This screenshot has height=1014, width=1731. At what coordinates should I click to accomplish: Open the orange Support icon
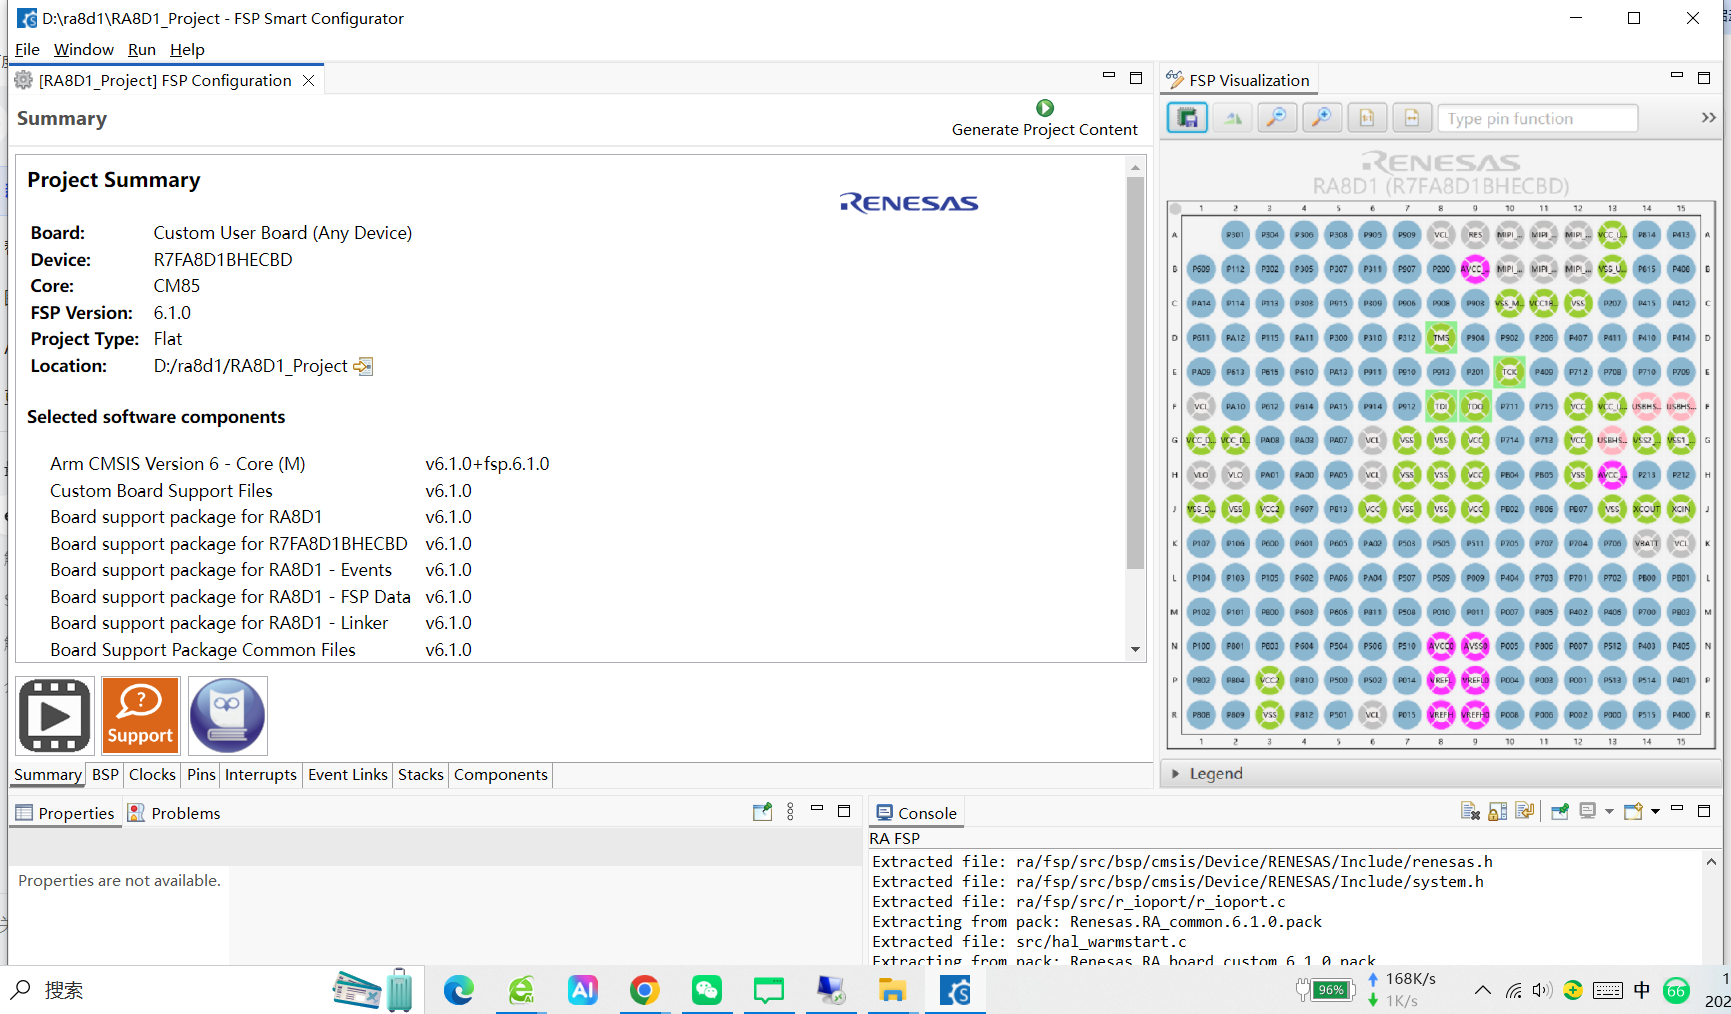click(x=140, y=716)
